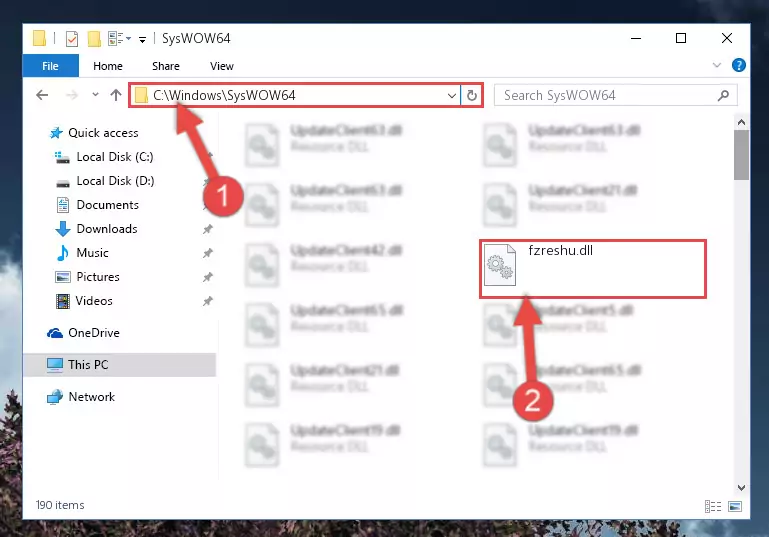This screenshot has height=537, width=769.
Task: Open Videos in the sidebar
Action: (x=94, y=301)
